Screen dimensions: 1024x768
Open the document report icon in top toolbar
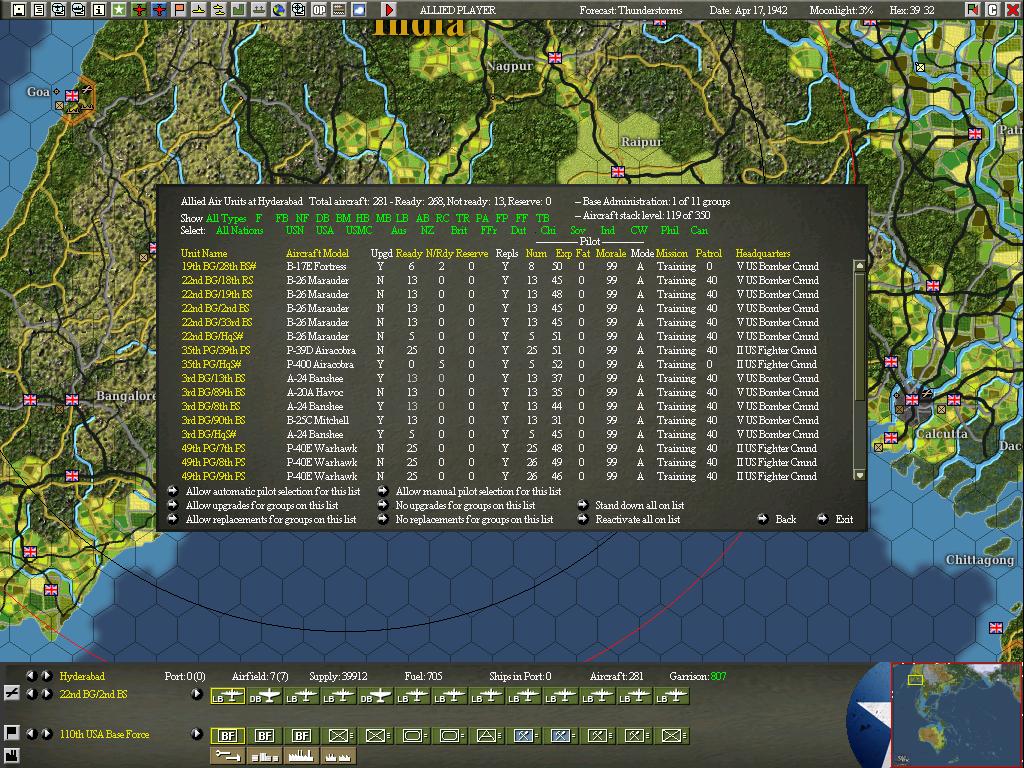point(39,9)
